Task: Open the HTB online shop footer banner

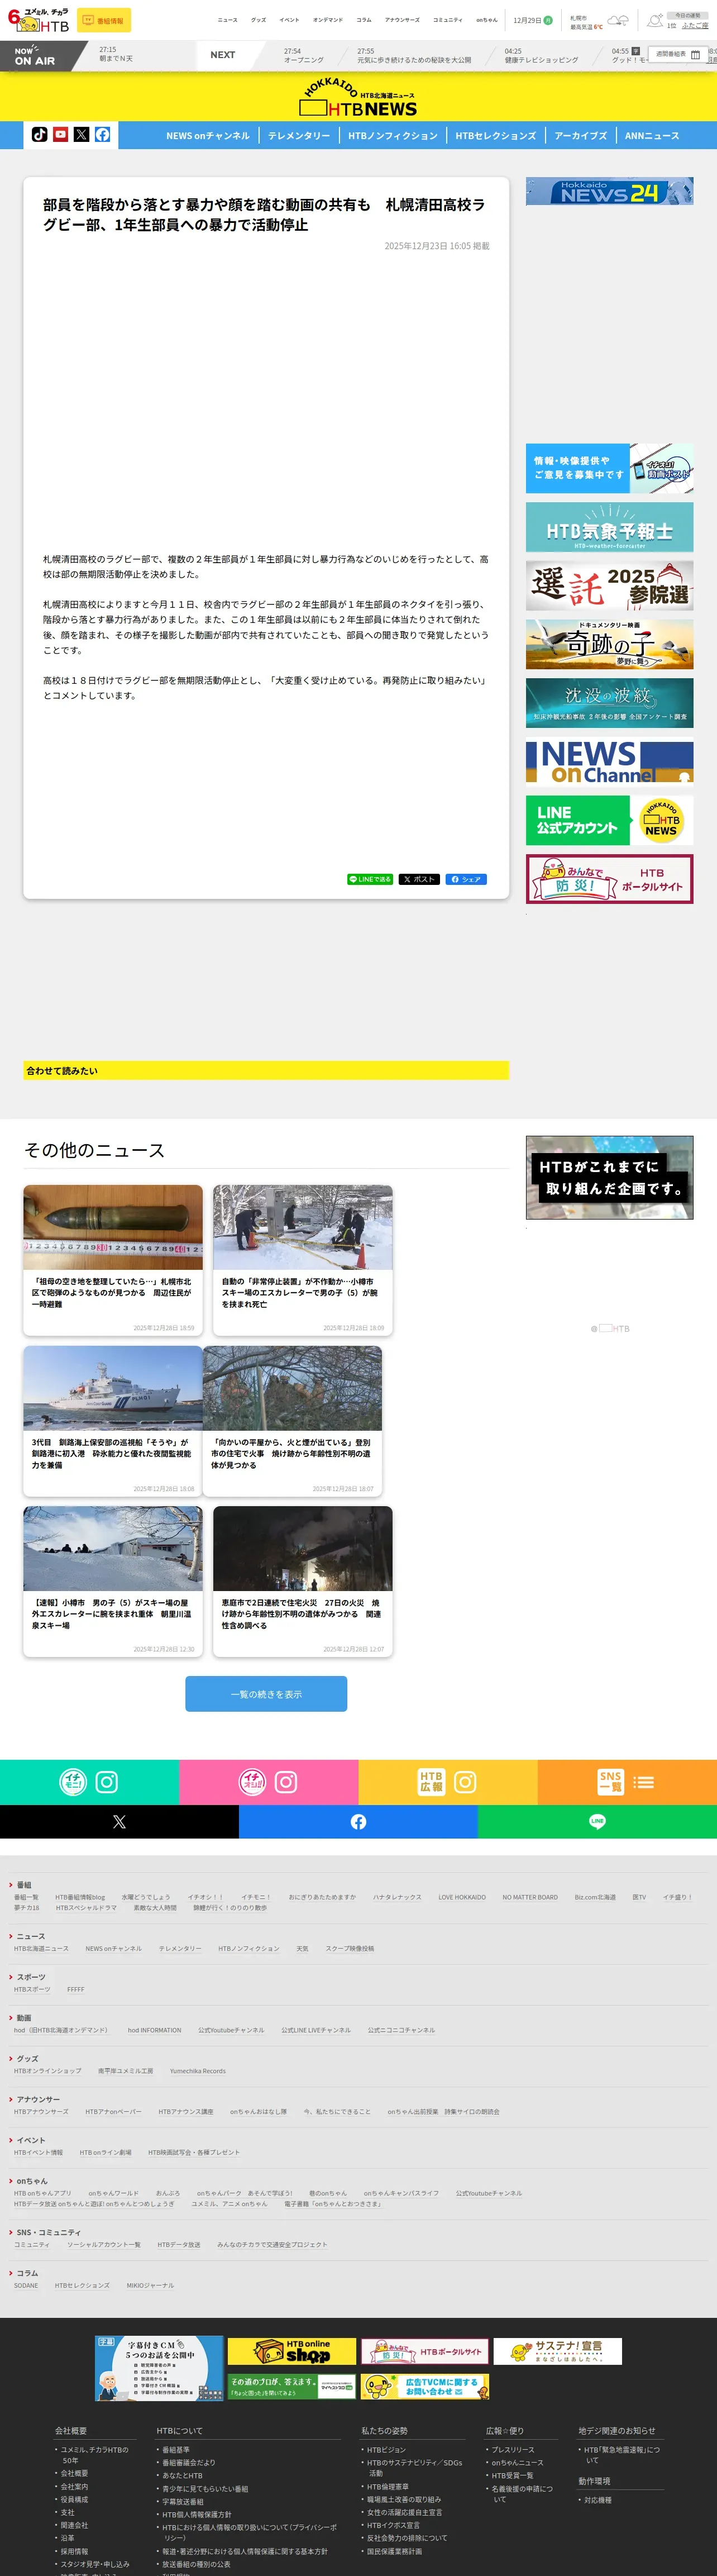Action: (x=292, y=2351)
